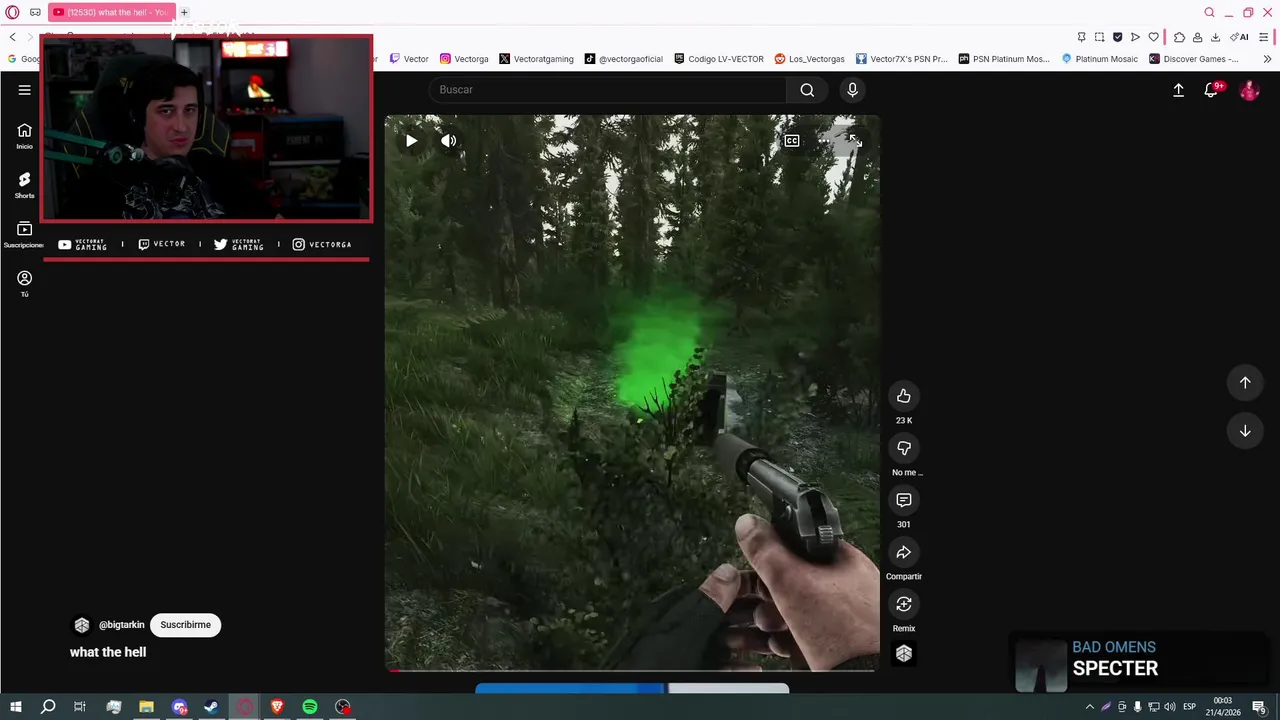1280x720 pixels.
Task: Click the search magnifier button
Action: pos(807,90)
